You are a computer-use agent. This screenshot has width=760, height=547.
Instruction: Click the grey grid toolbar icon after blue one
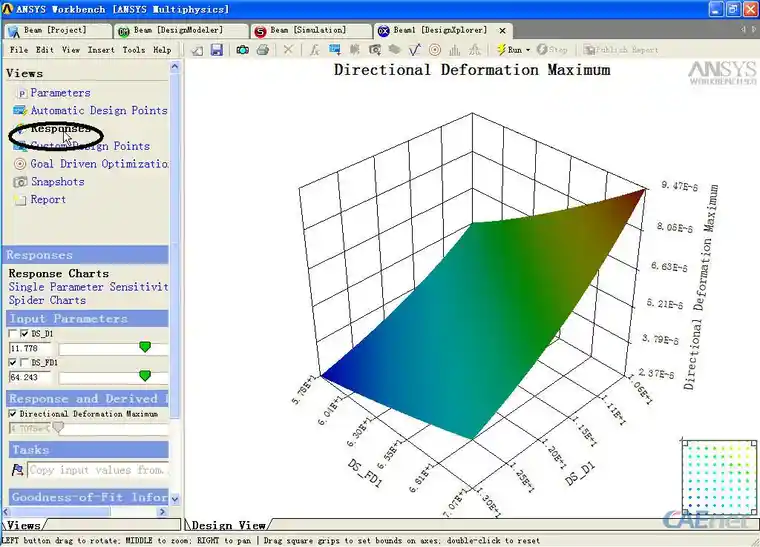tap(354, 49)
